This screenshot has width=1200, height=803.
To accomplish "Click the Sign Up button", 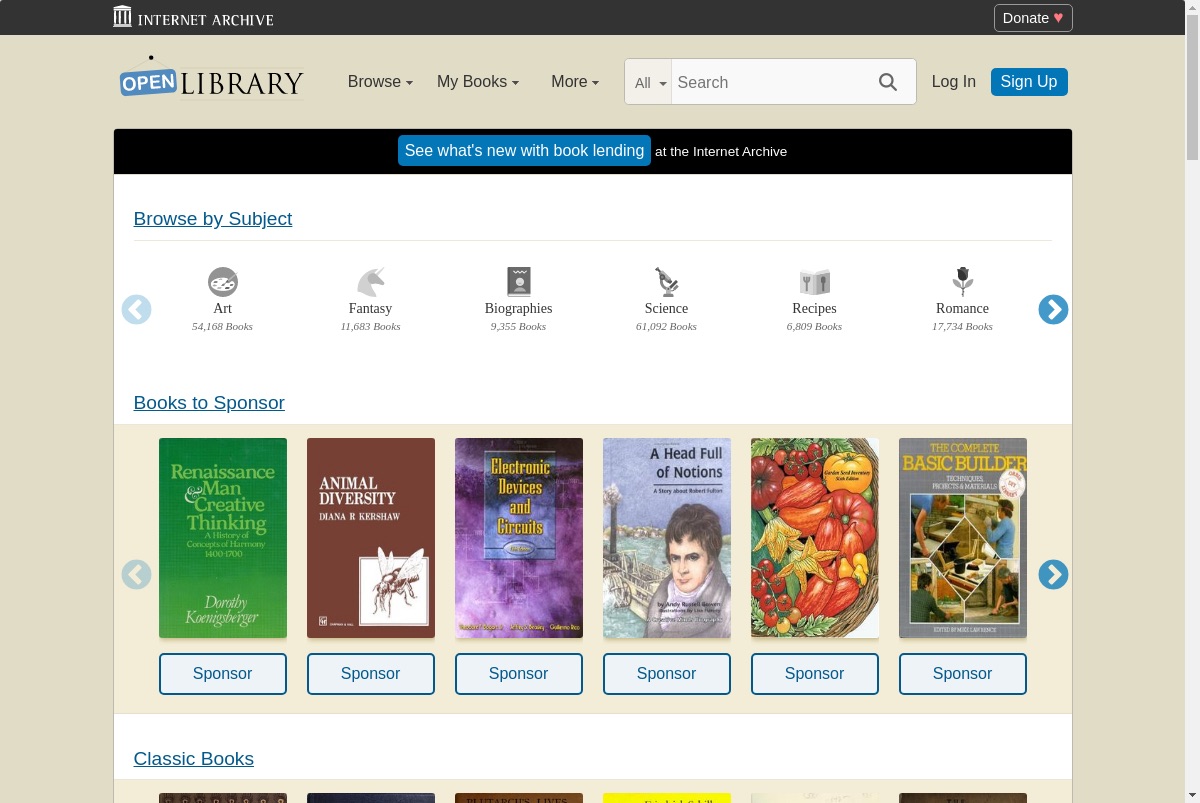I will pos(1029,82).
